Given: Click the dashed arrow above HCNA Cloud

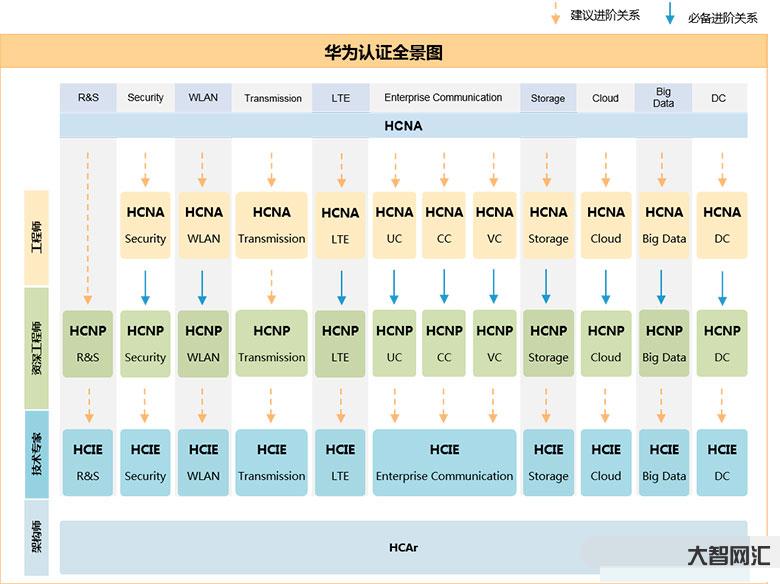Looking at the screenshot, I should click(x=605, y=168).
